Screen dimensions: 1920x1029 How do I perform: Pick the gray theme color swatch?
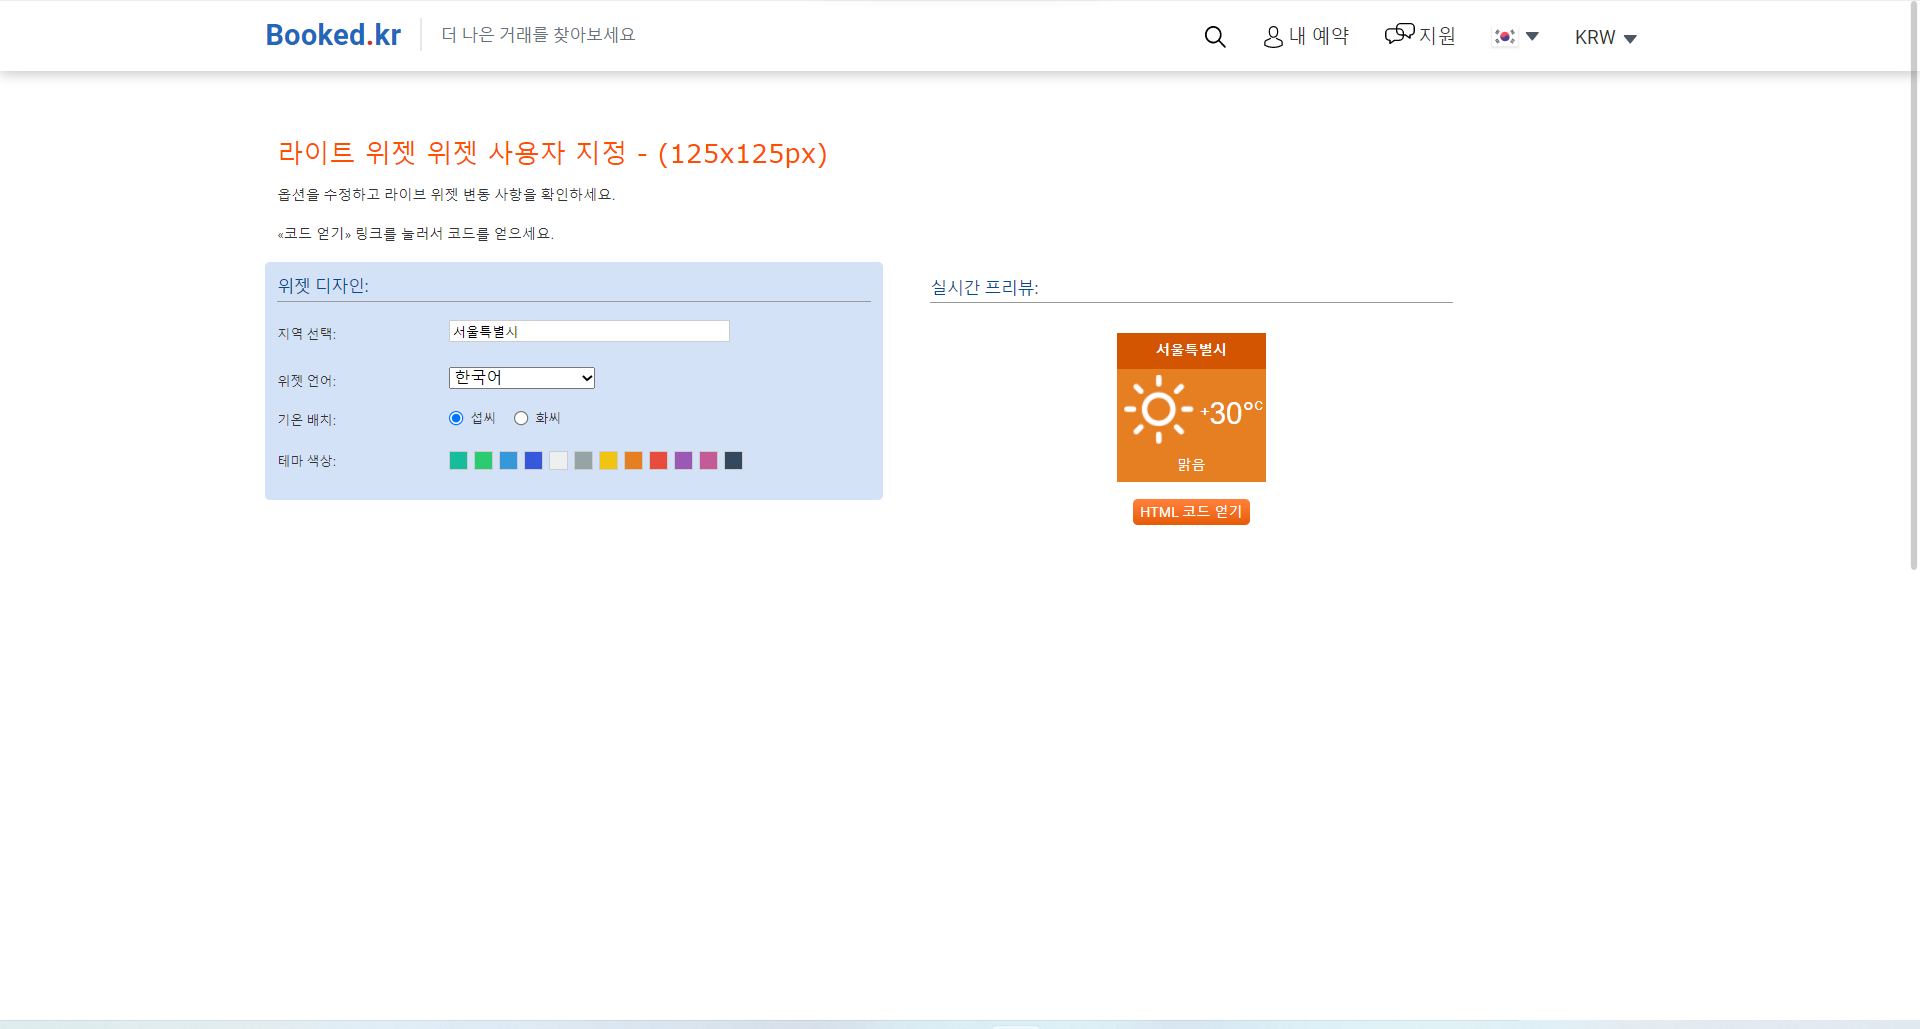click(x=583, y=460)
